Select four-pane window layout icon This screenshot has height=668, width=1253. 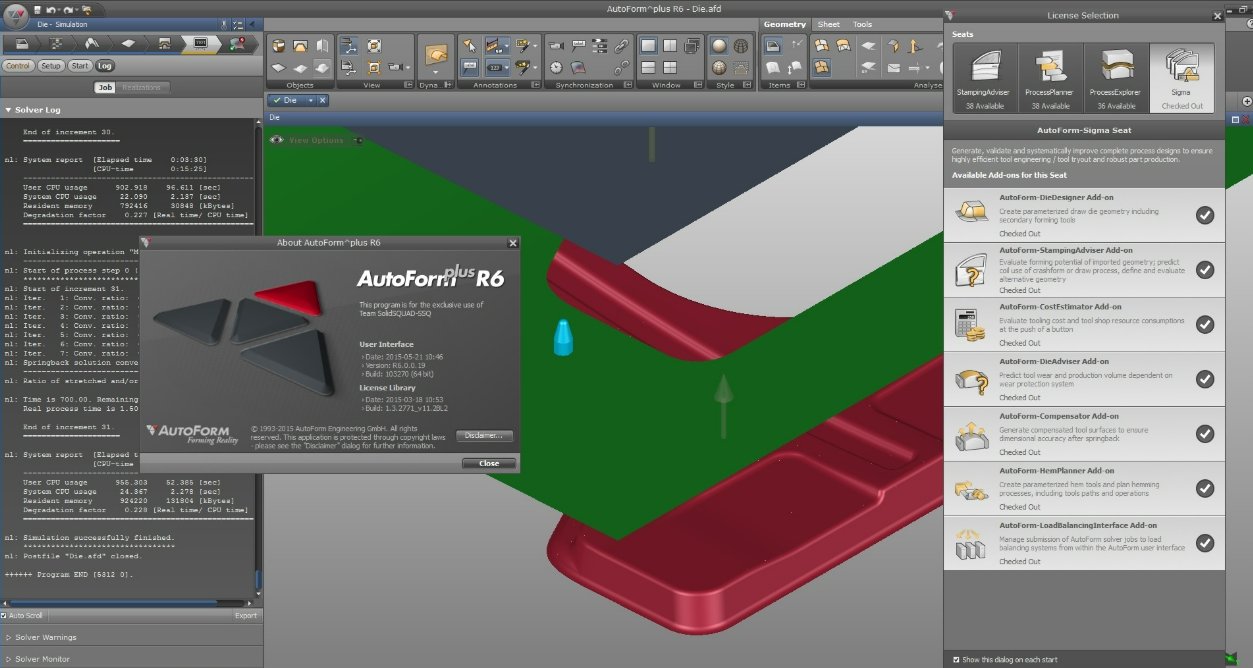coord(671,68)
